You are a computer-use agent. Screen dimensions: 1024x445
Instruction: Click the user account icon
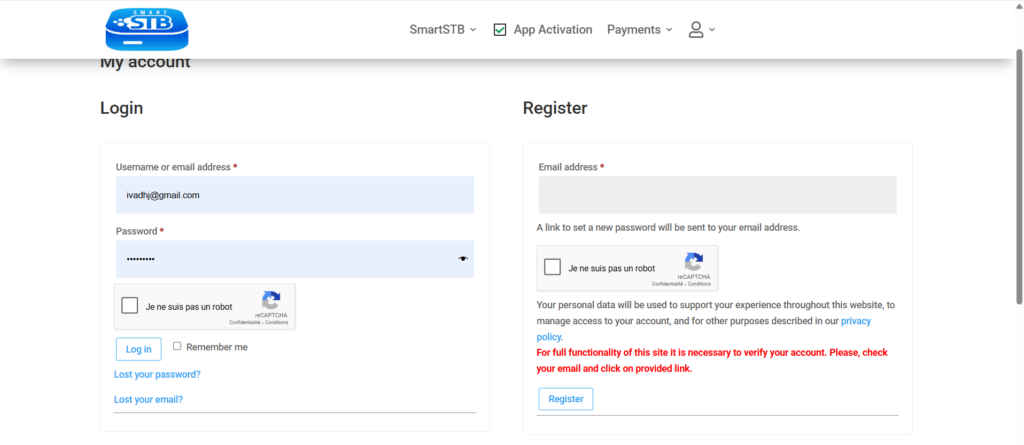(696, 30)
